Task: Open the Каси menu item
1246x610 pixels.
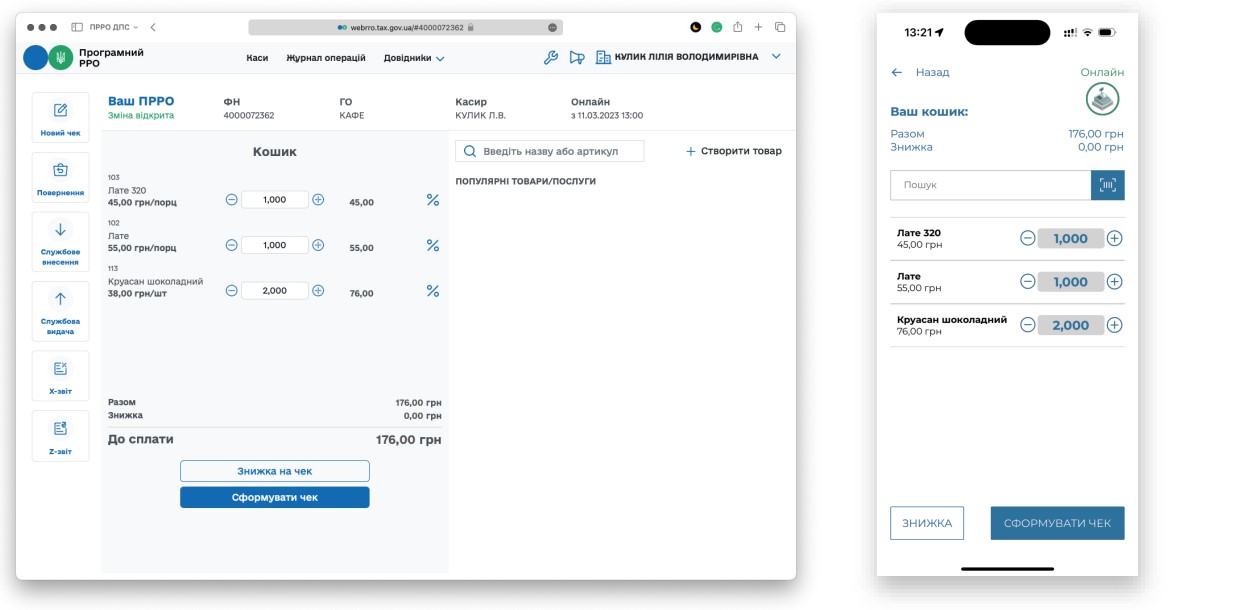Action: pos(257,58)
